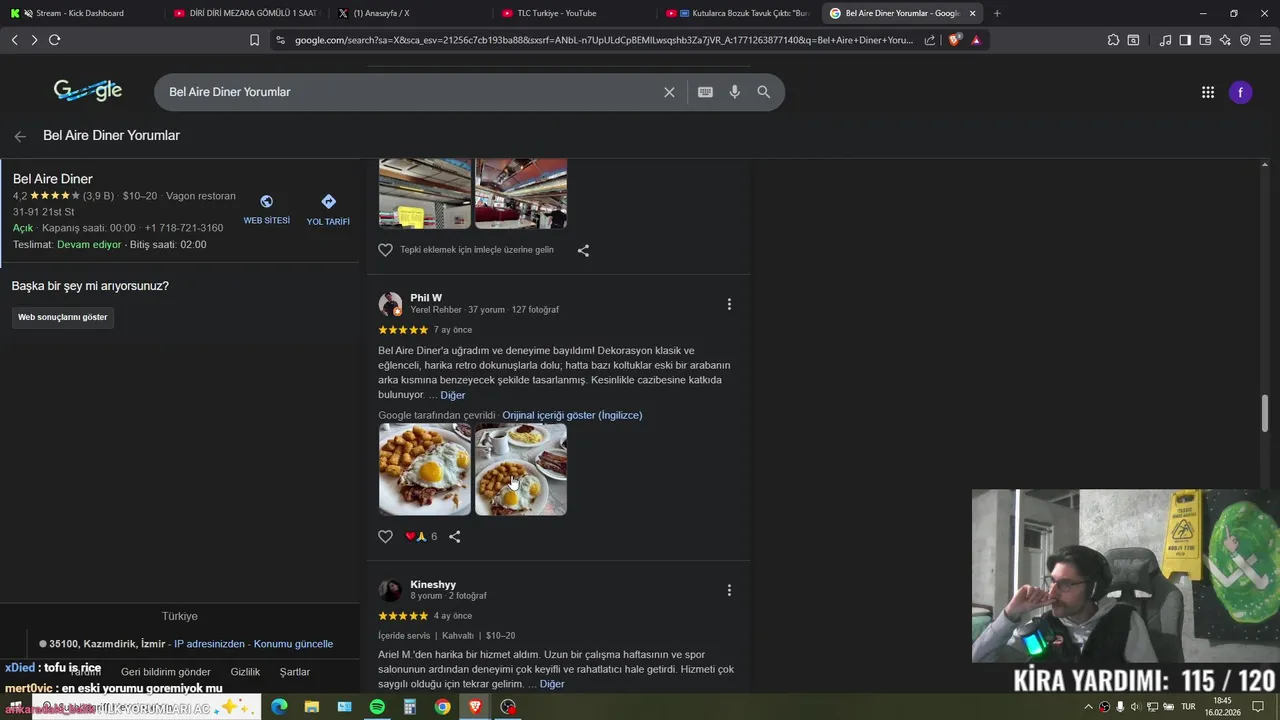Switch to the Anasayfa / X tab

[410, 13]
